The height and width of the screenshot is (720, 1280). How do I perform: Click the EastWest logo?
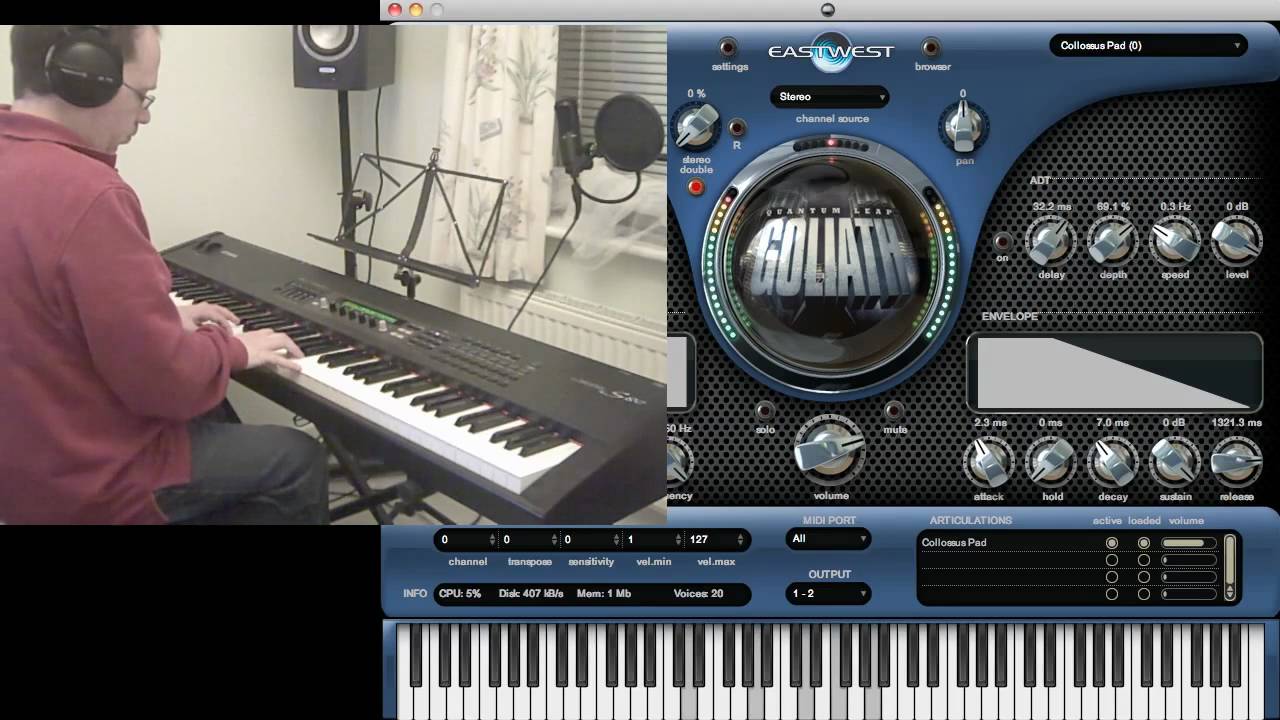click(830, 51)
